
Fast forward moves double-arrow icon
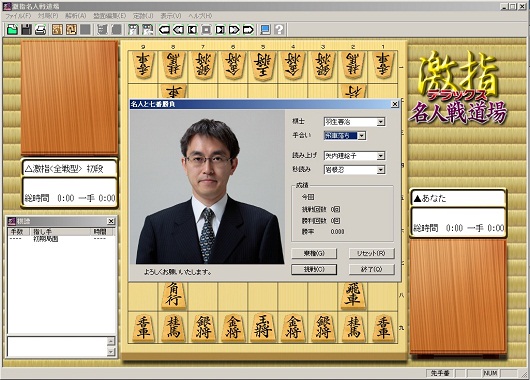pos(234,30)
